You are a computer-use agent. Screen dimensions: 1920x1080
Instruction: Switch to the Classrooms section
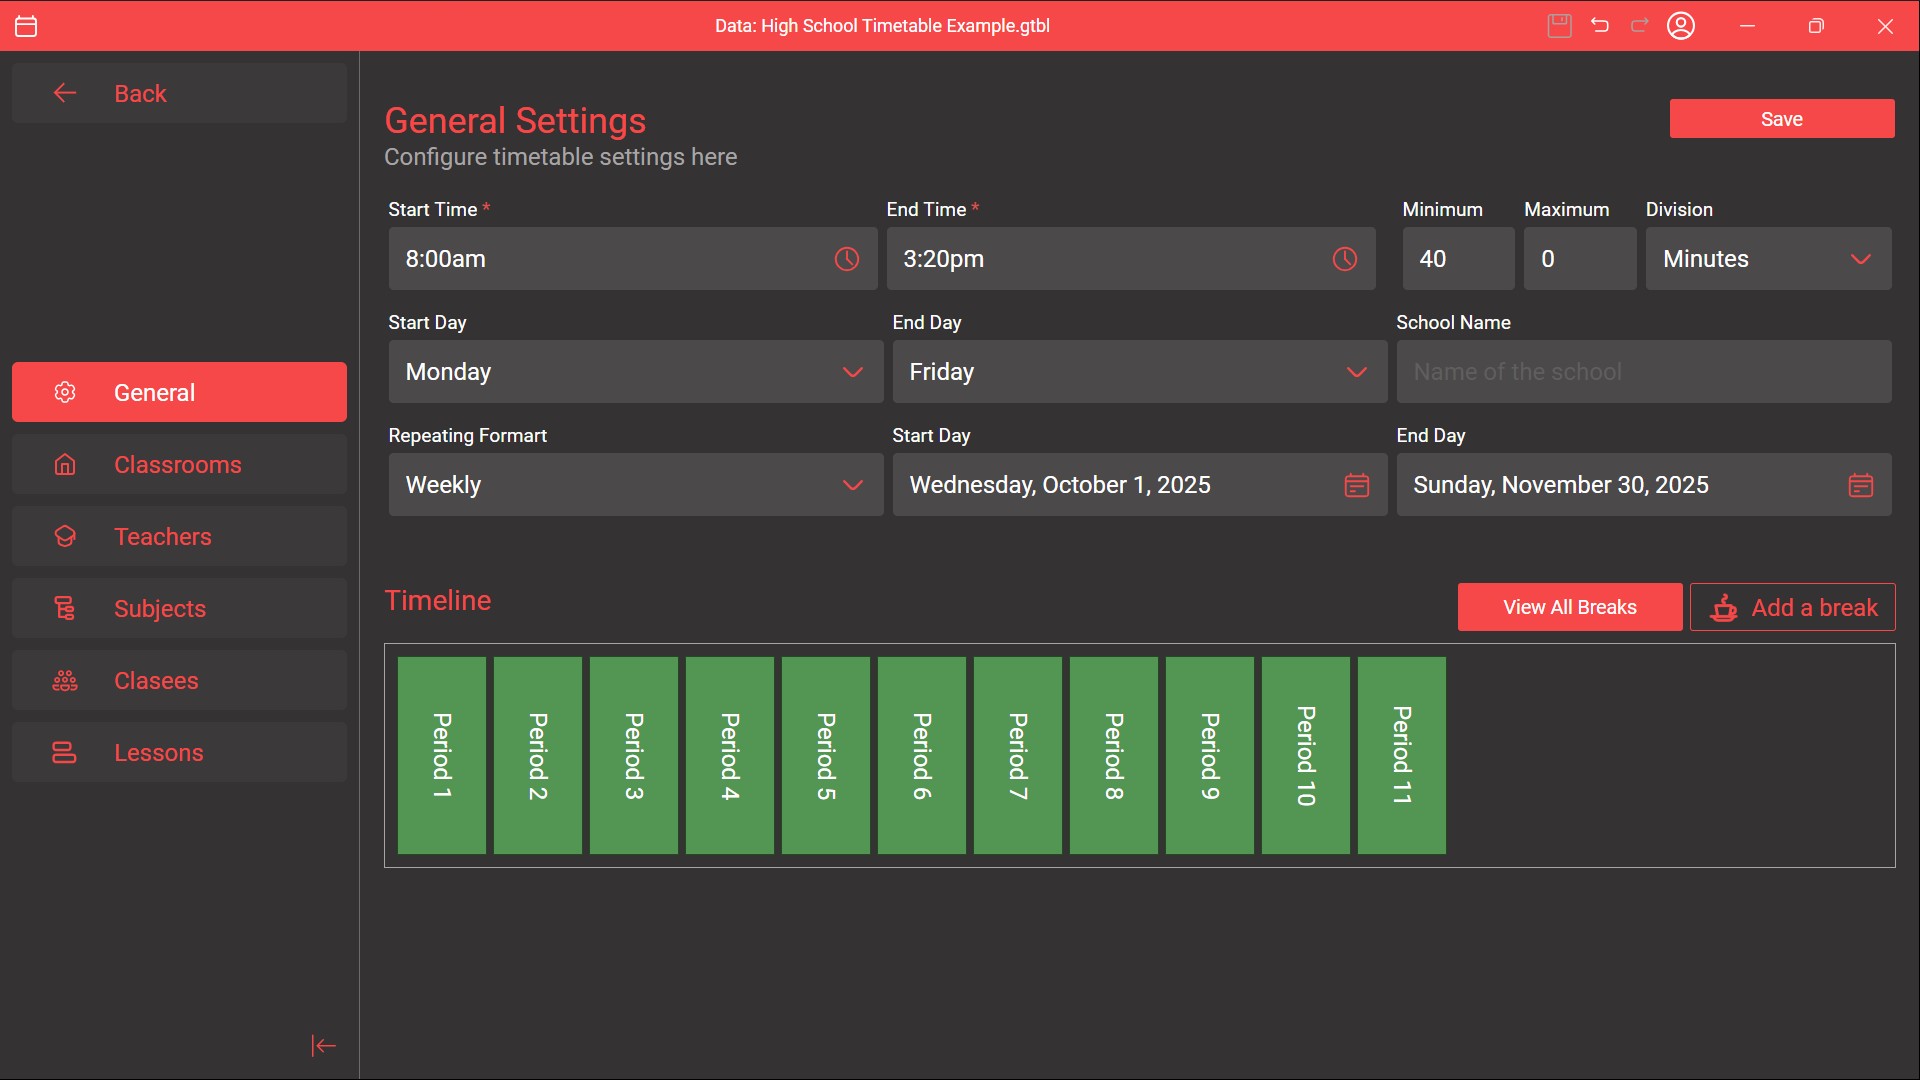pos(179,465)
